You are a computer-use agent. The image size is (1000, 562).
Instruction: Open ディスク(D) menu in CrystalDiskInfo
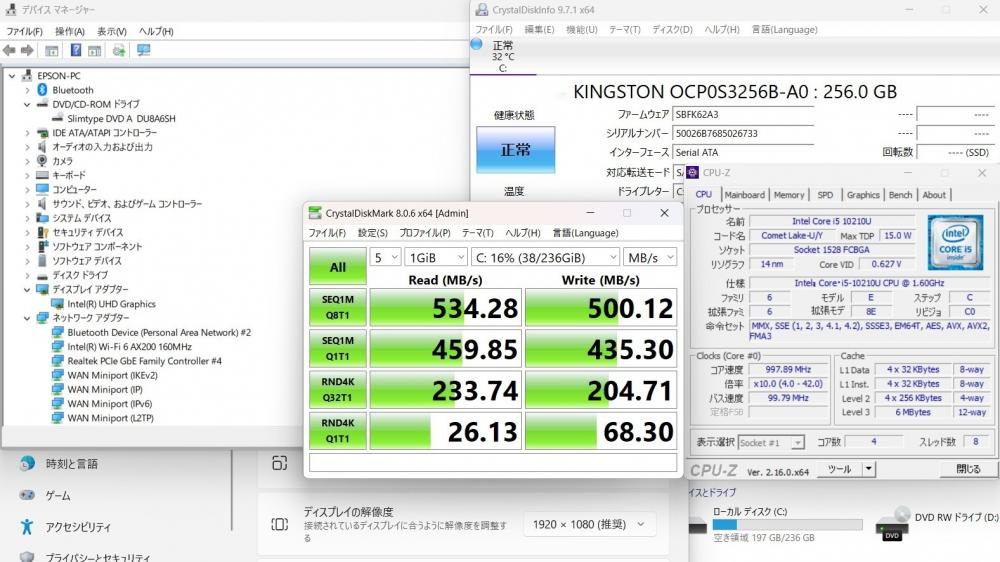point(672,29)
